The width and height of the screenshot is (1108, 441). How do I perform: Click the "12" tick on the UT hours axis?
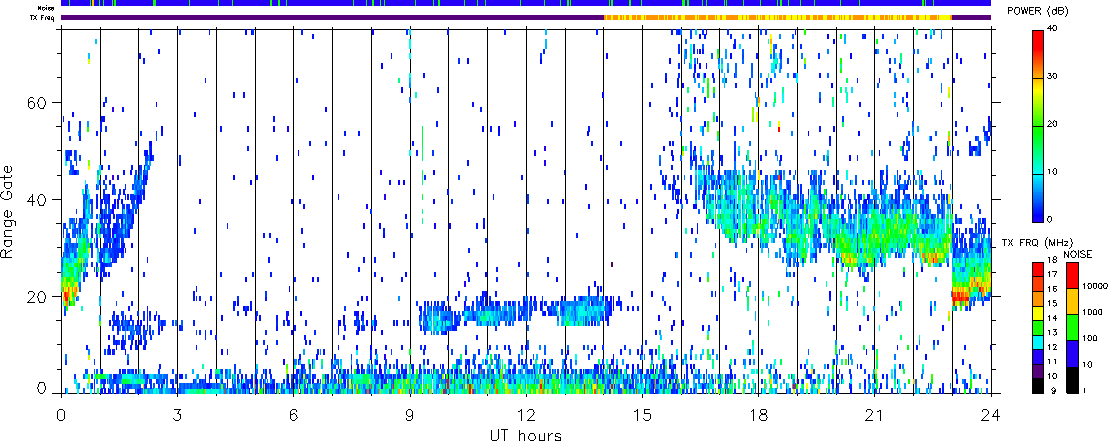(526, 414)
